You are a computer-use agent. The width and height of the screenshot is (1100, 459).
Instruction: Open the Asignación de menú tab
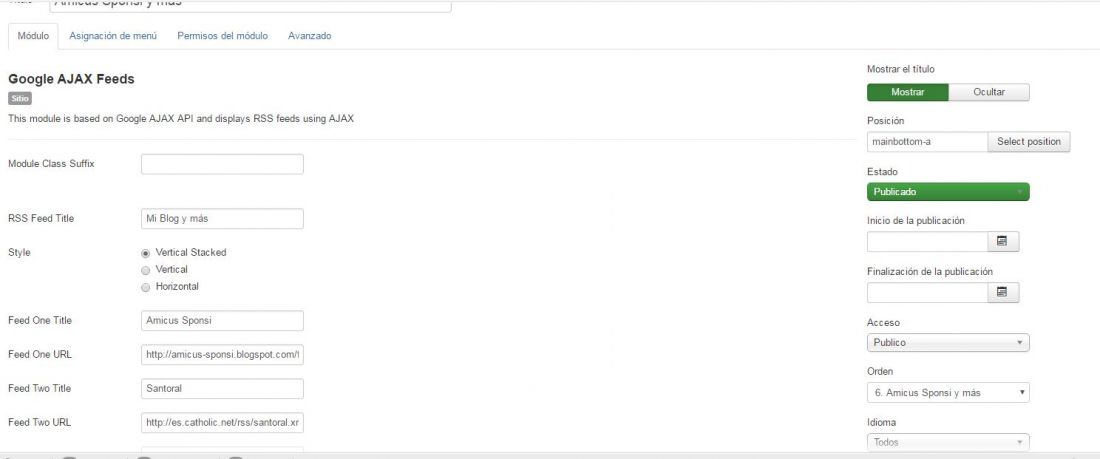coord(113,36)
